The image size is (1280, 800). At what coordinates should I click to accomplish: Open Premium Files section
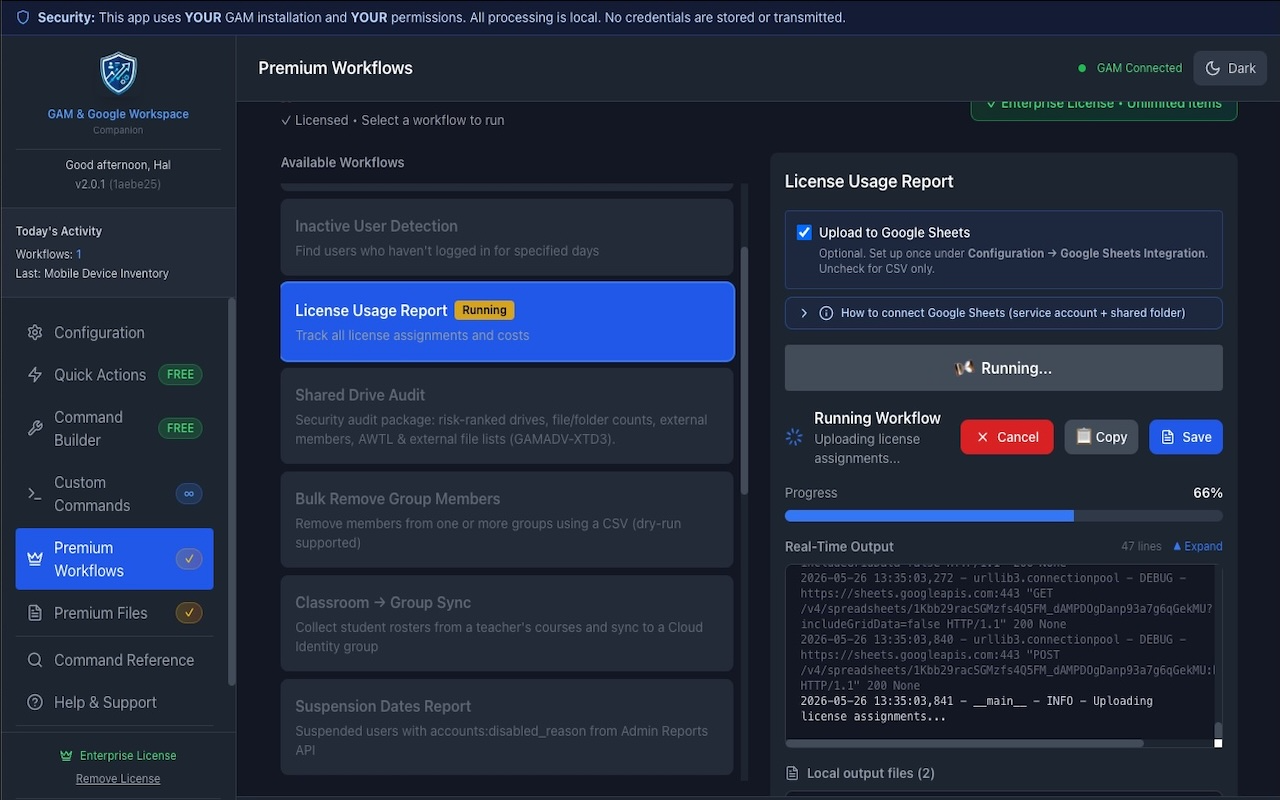point(114,613)
